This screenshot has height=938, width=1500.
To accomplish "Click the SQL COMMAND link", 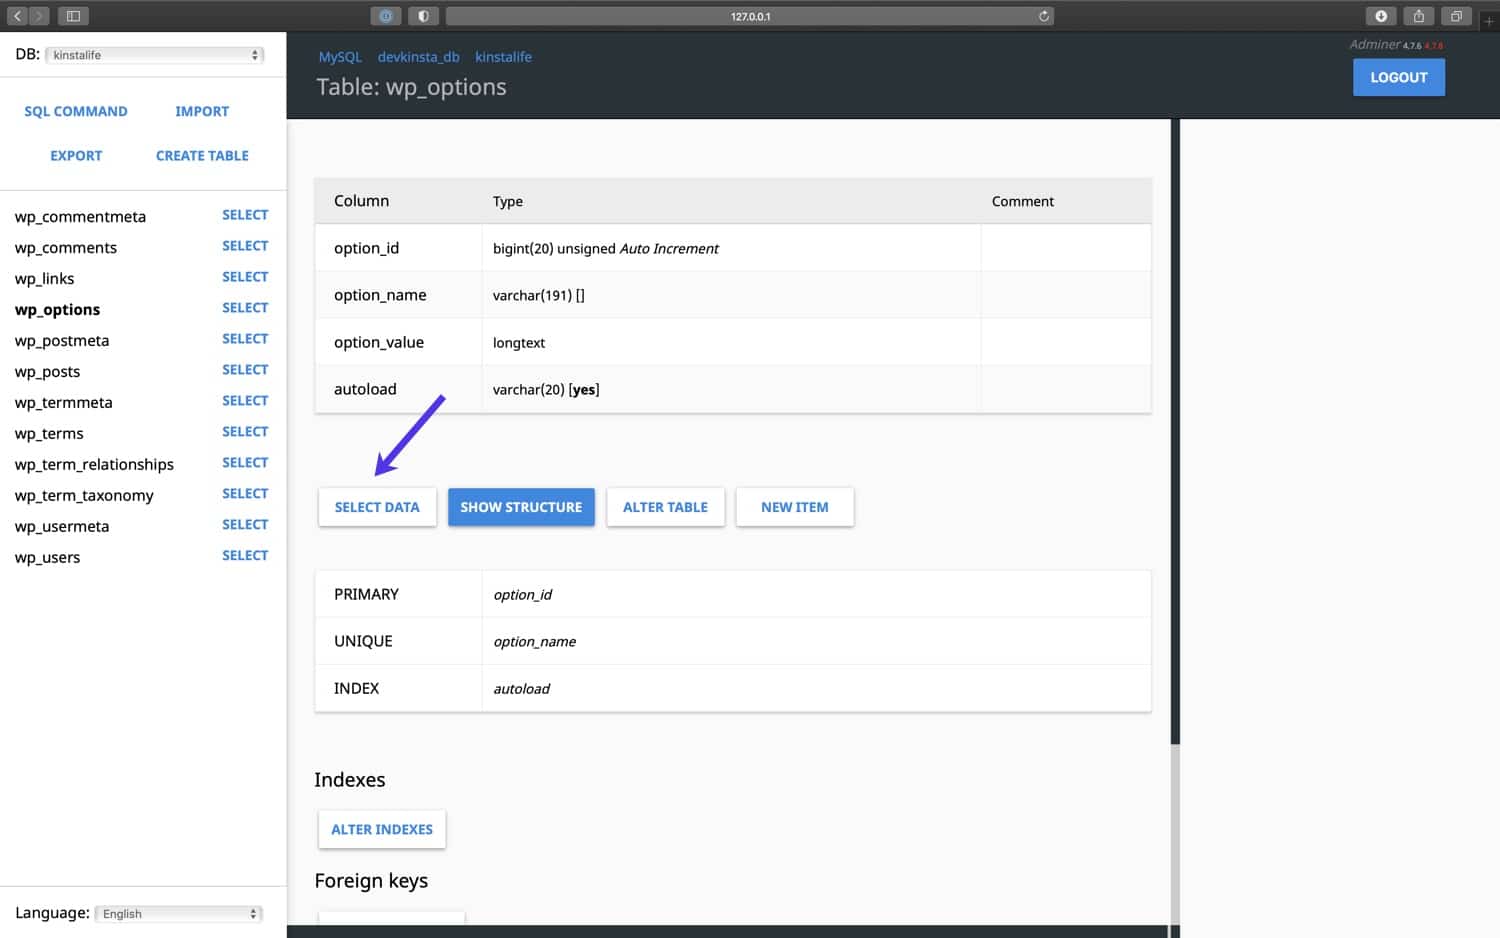I will (76, 111).
